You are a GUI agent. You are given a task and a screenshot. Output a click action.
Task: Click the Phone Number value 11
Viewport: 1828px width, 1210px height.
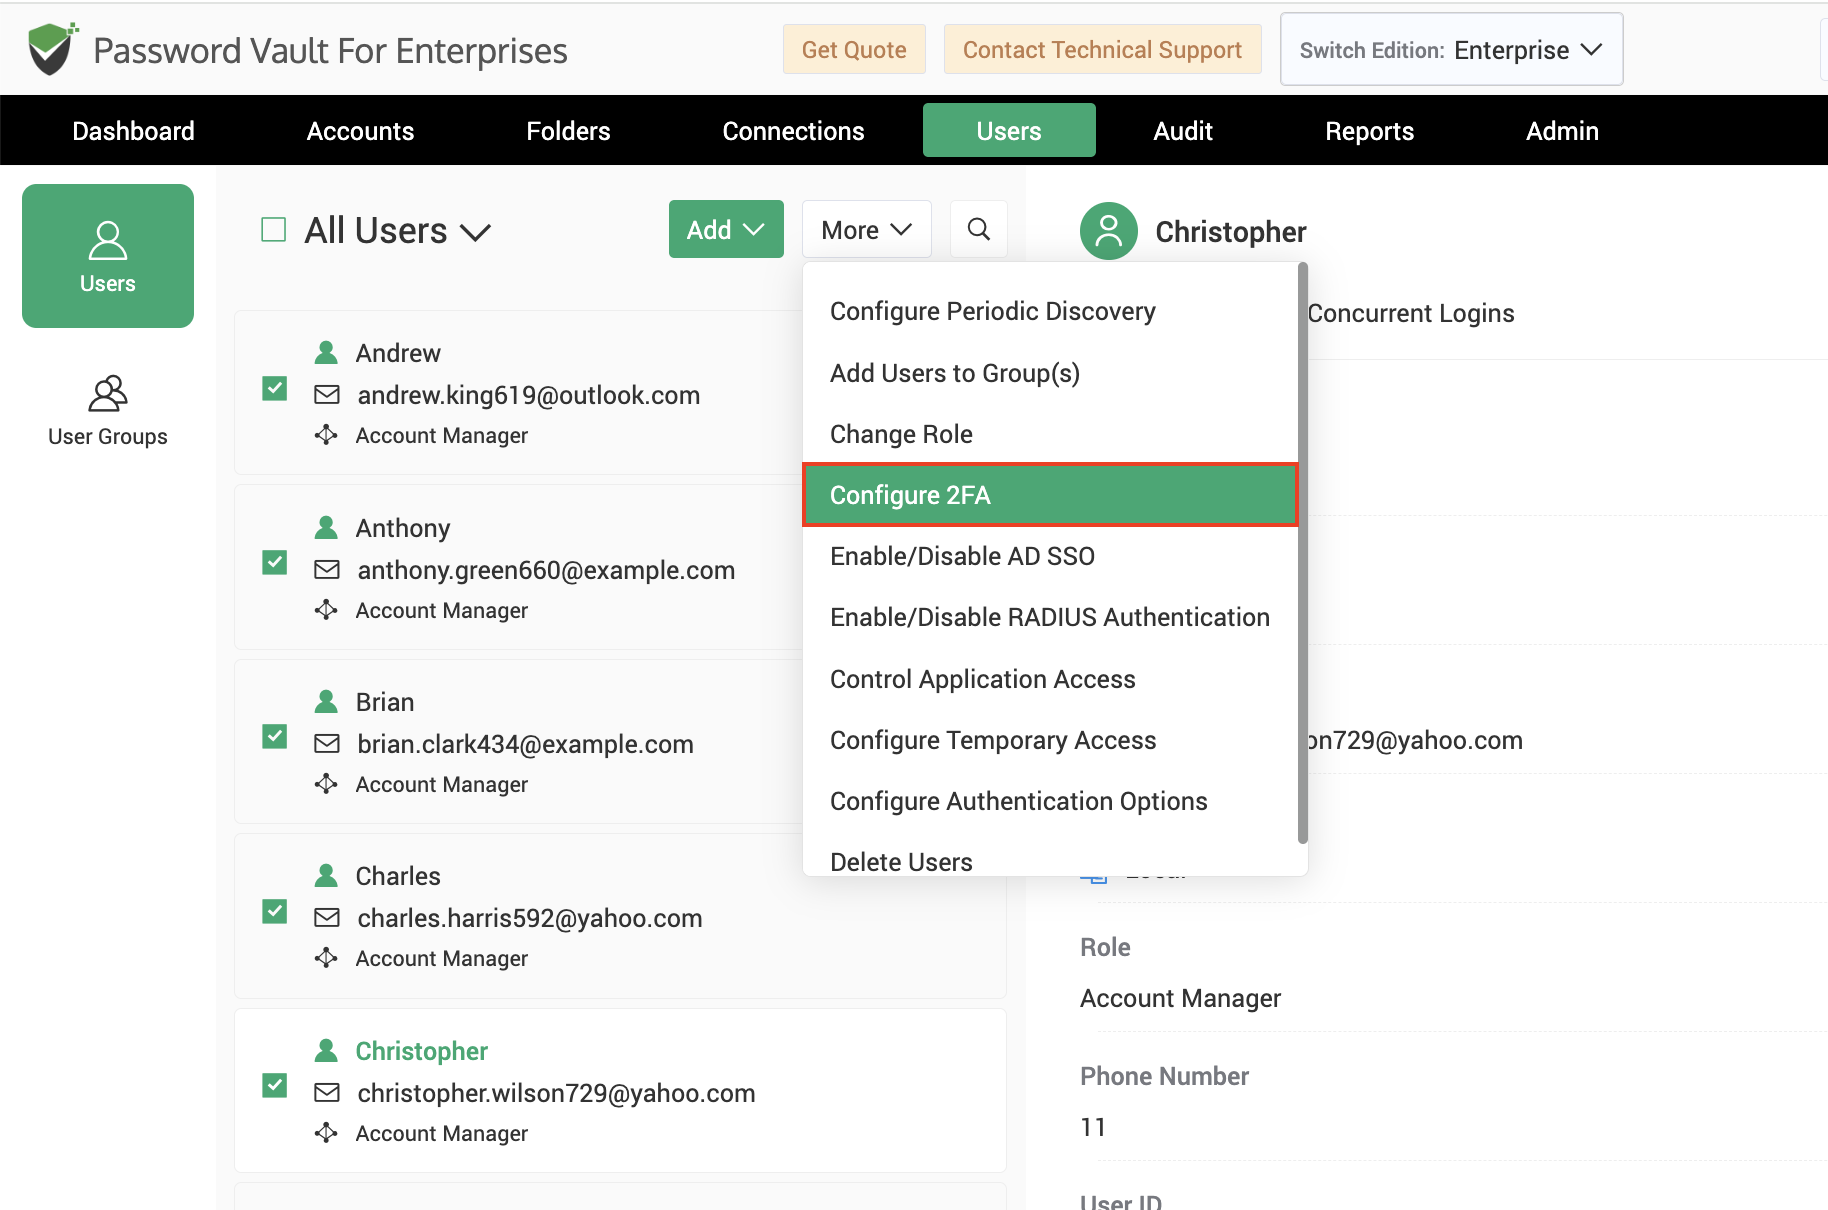click(x=1093, y=1127)
